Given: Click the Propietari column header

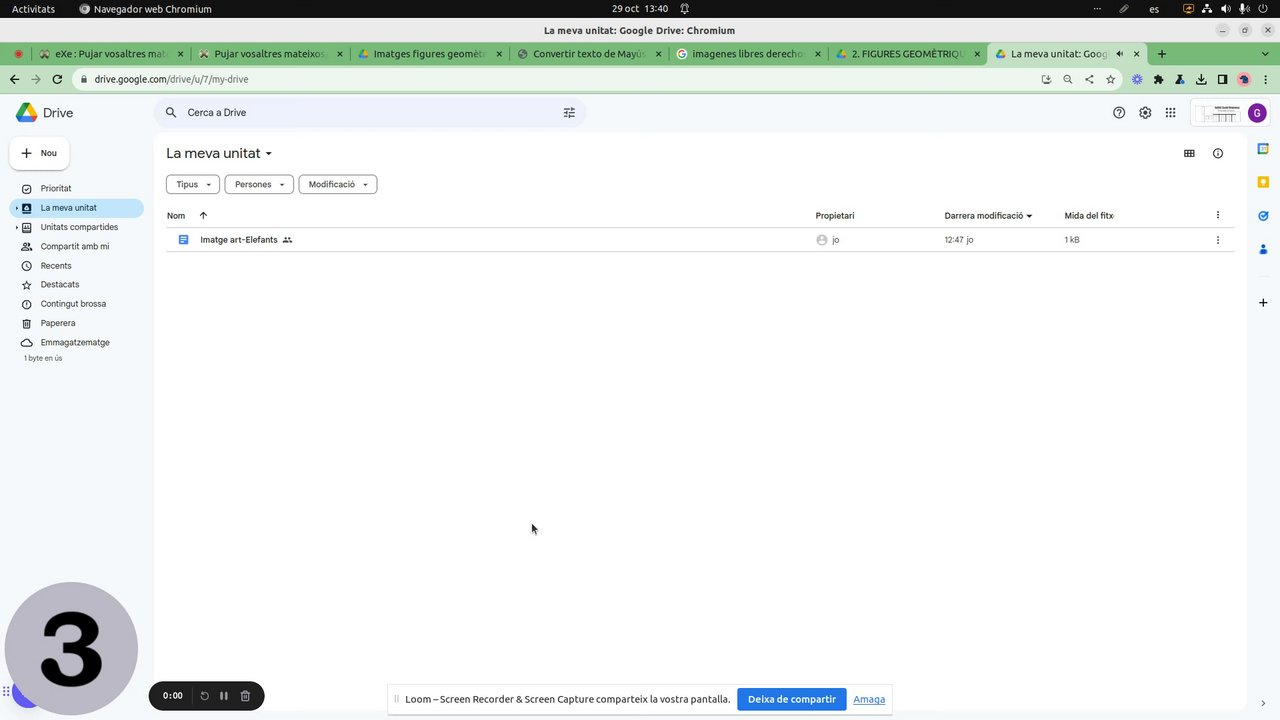Looking at the screenshot, I should click(x=835, y=216).
